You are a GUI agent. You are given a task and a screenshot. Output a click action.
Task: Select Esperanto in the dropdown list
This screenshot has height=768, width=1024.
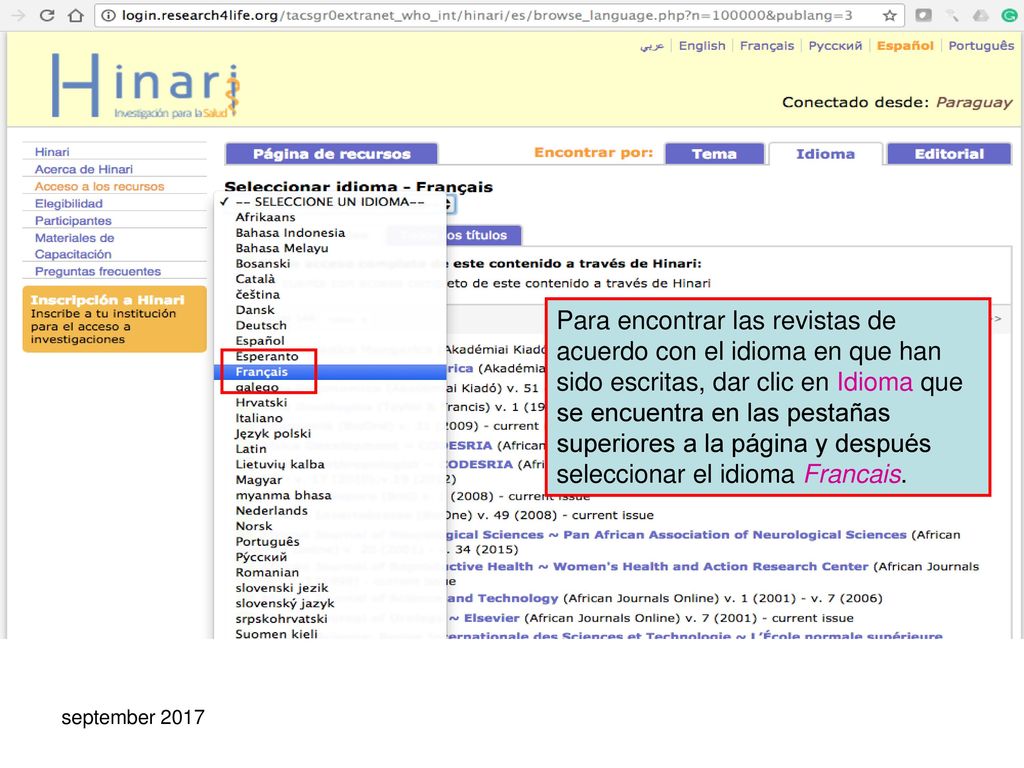pyautogui.click(x=330, y=356)
